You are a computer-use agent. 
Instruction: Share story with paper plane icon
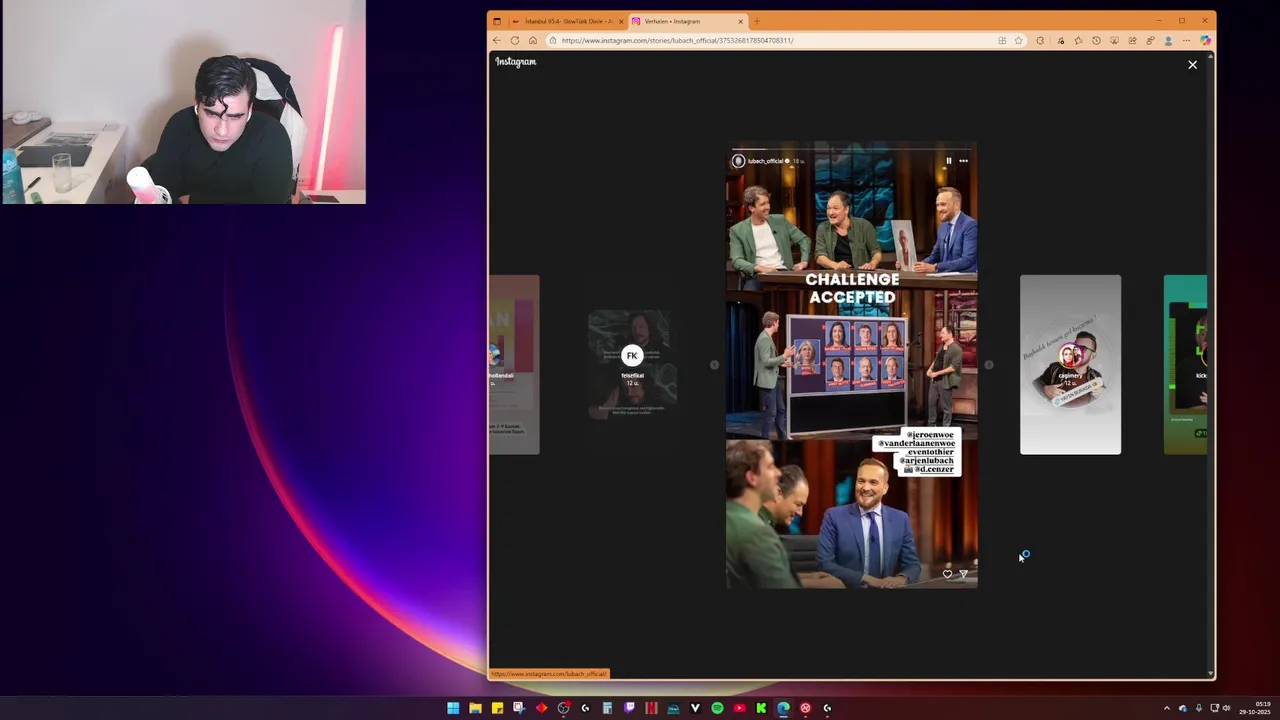coord(964,574)
